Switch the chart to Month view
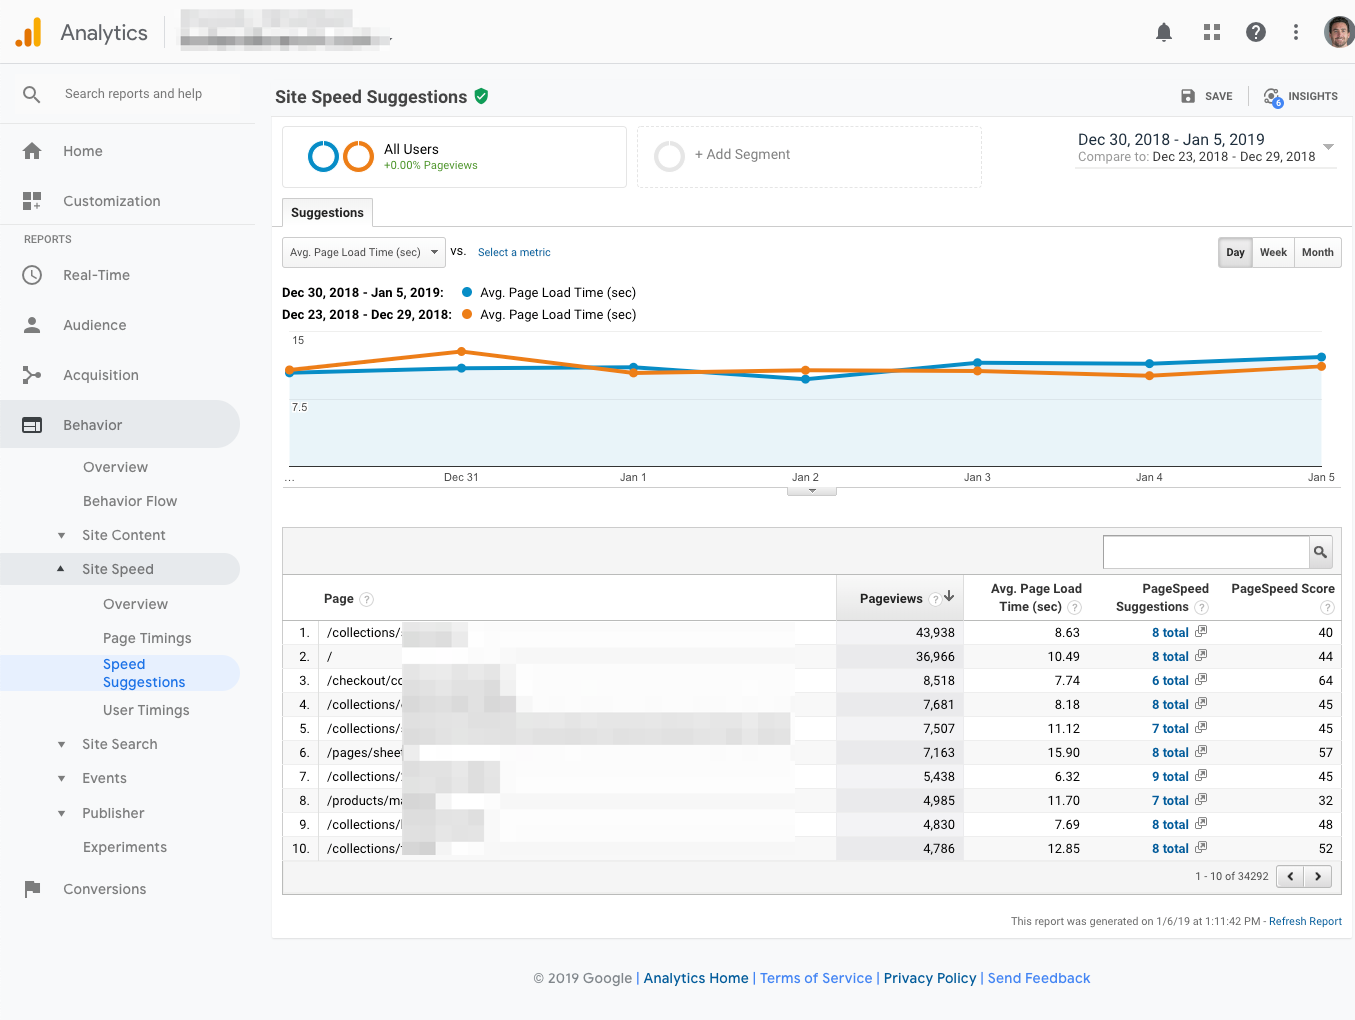The image size is (1355, 1020). click(1317, 252)
